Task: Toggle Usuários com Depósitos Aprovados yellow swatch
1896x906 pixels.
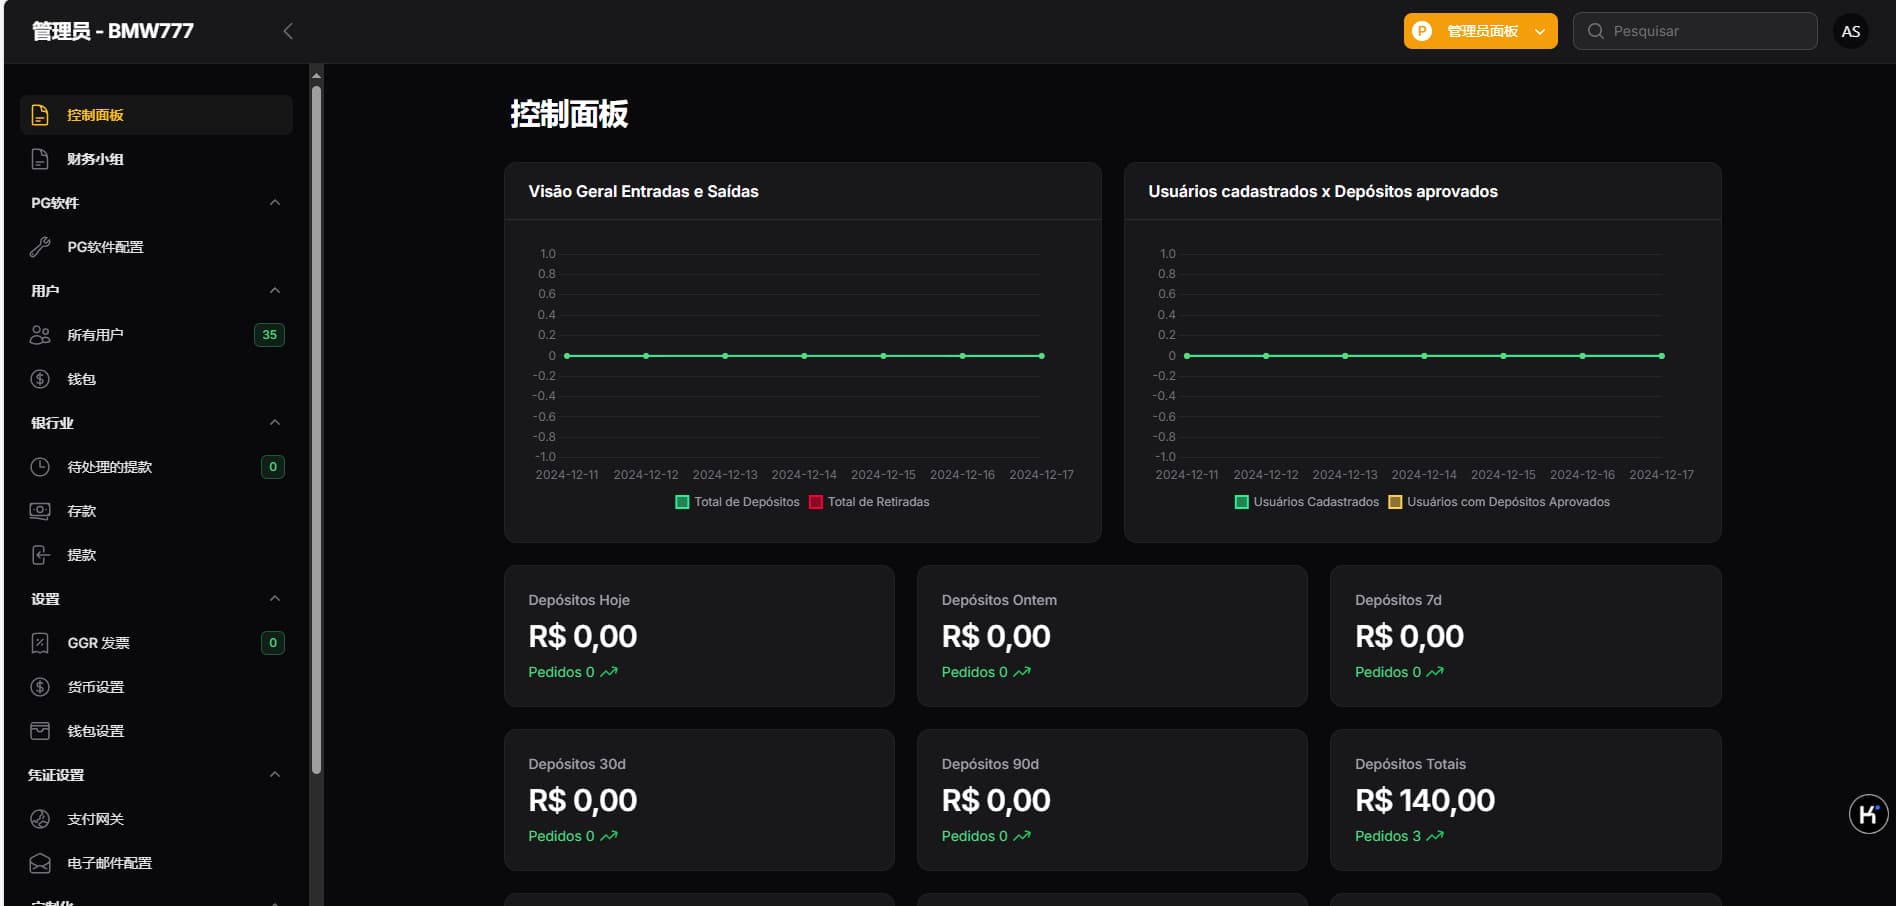Action: 1395,502
